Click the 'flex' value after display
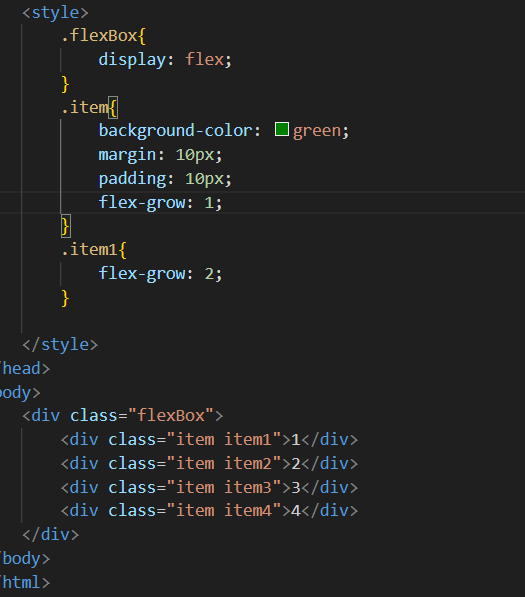 205,59
